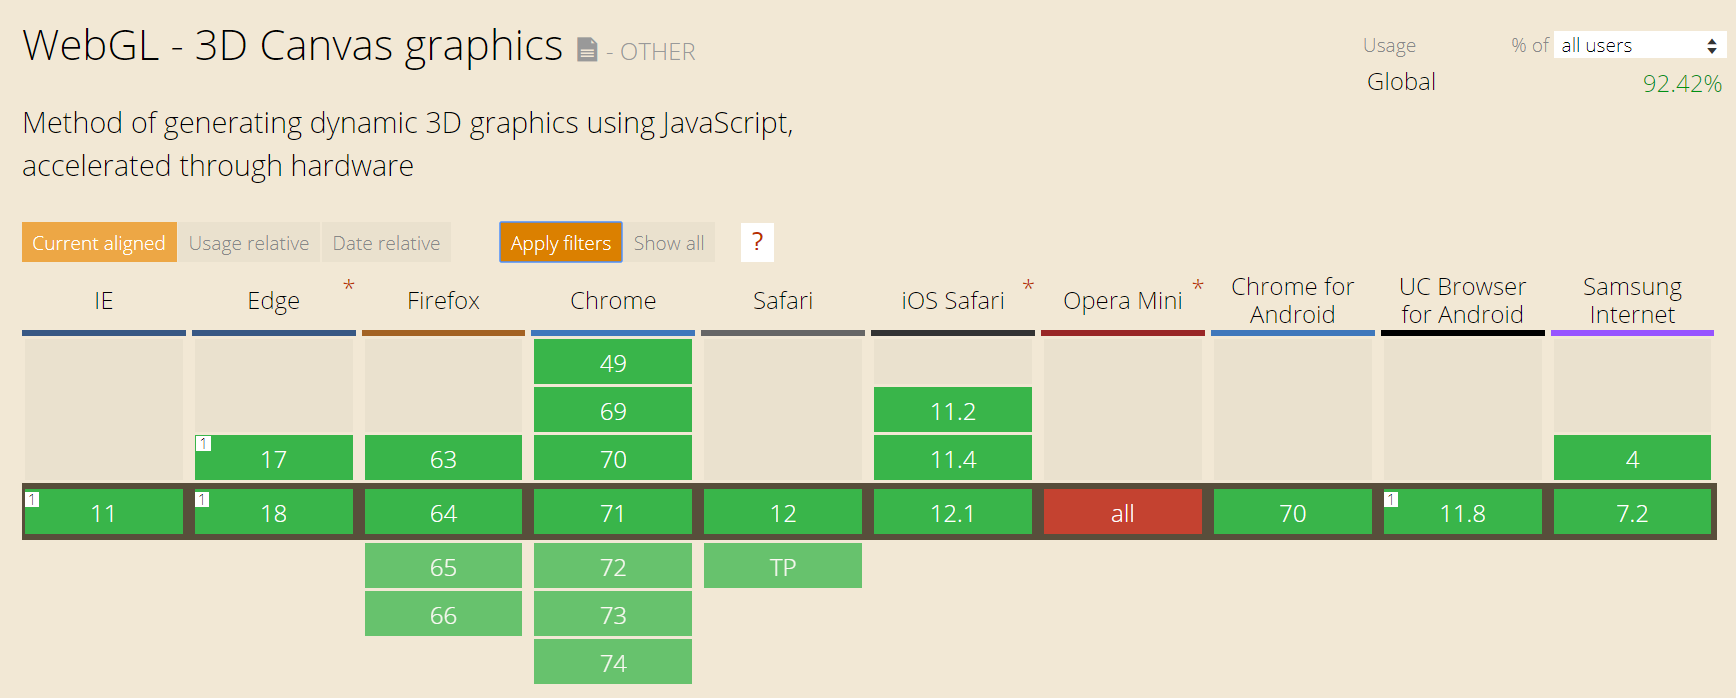This screenshot has width=1736, height=698.
Task: Click the Chrome column header
Action: click(613, 301)
